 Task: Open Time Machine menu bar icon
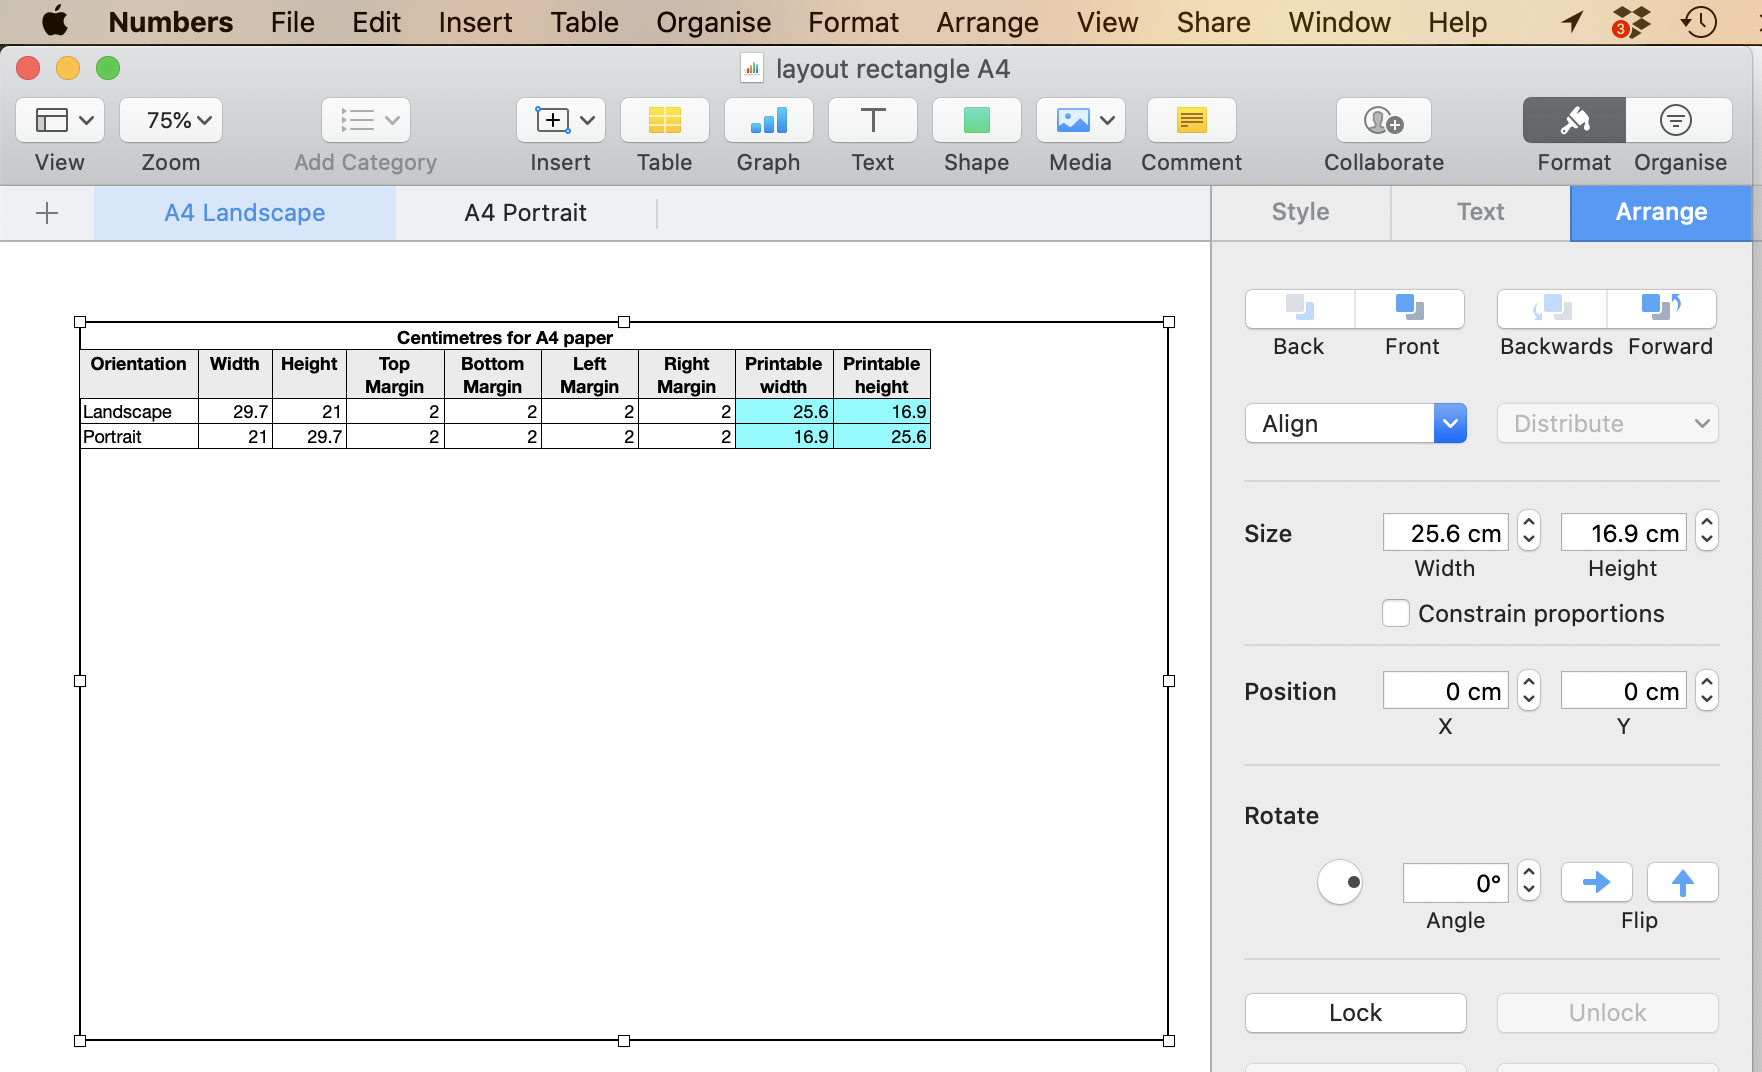pos(1699,22)
